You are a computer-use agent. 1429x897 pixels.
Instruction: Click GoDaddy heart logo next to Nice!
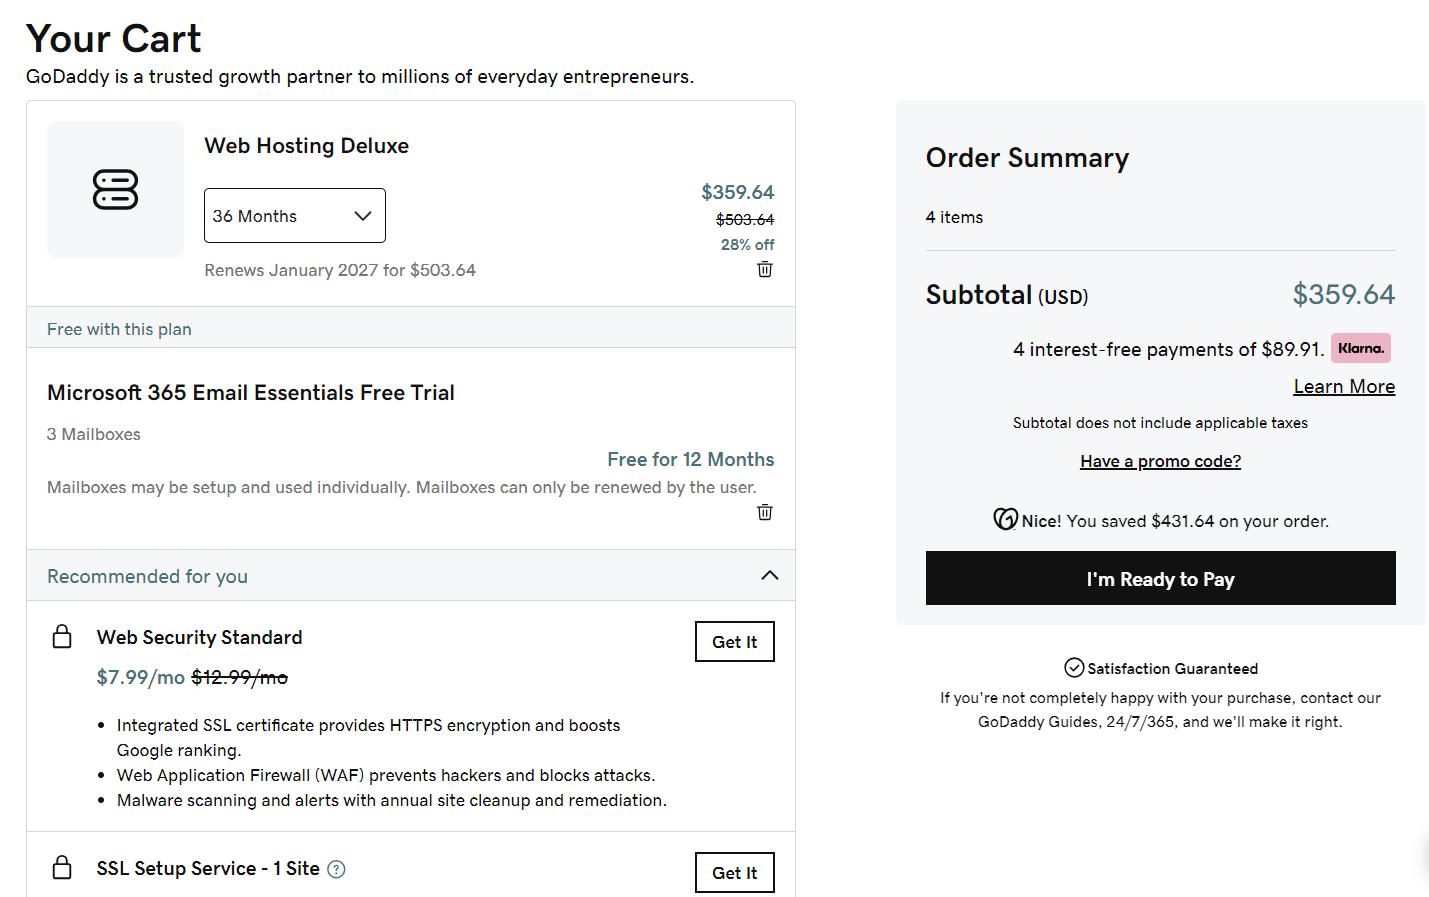(1005, 519)
